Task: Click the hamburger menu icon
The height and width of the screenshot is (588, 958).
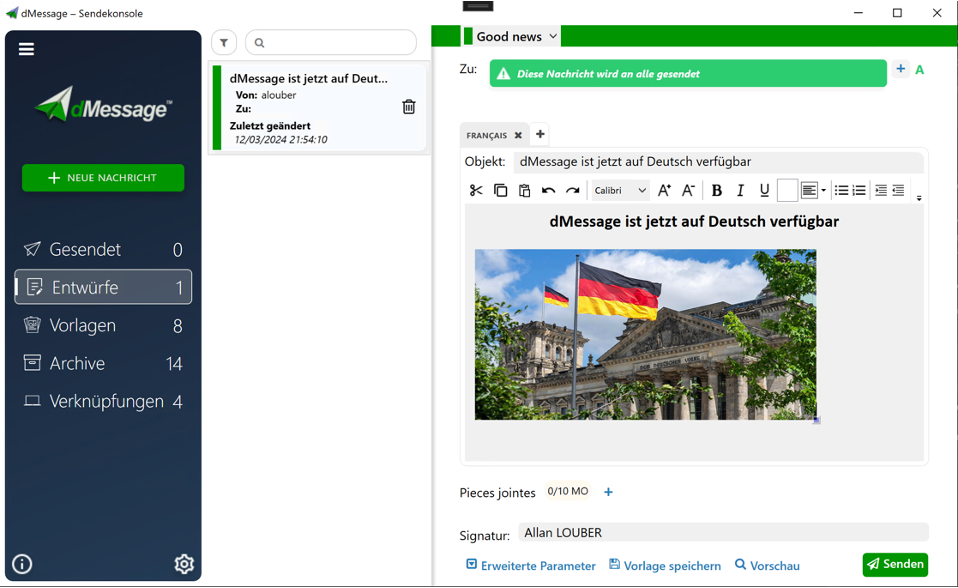Action: [26, 49]
